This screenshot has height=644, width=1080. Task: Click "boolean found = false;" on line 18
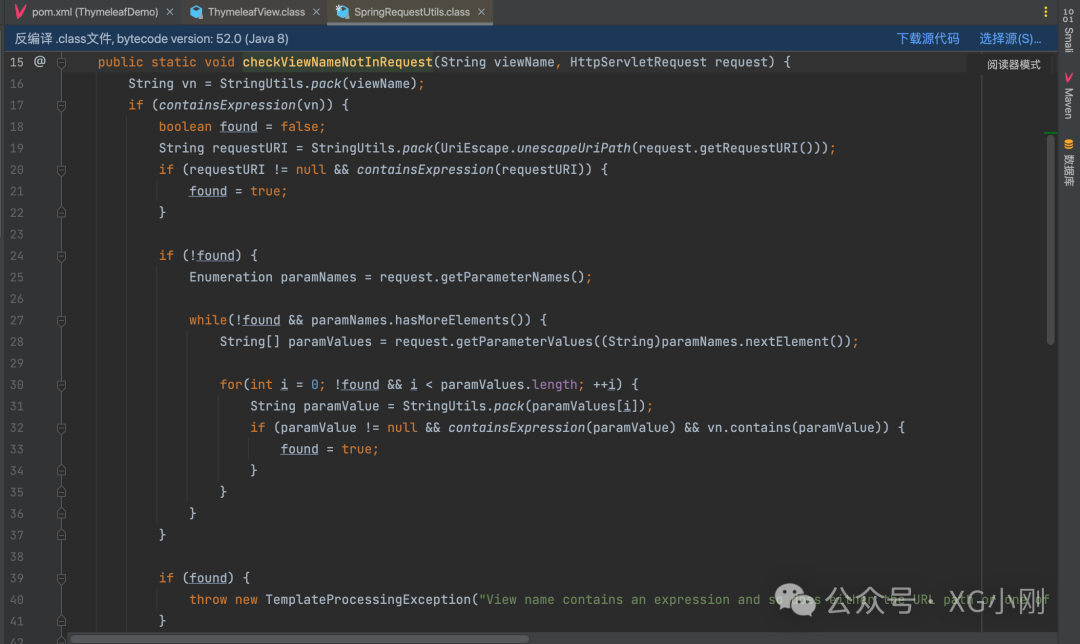pos(242,127)
